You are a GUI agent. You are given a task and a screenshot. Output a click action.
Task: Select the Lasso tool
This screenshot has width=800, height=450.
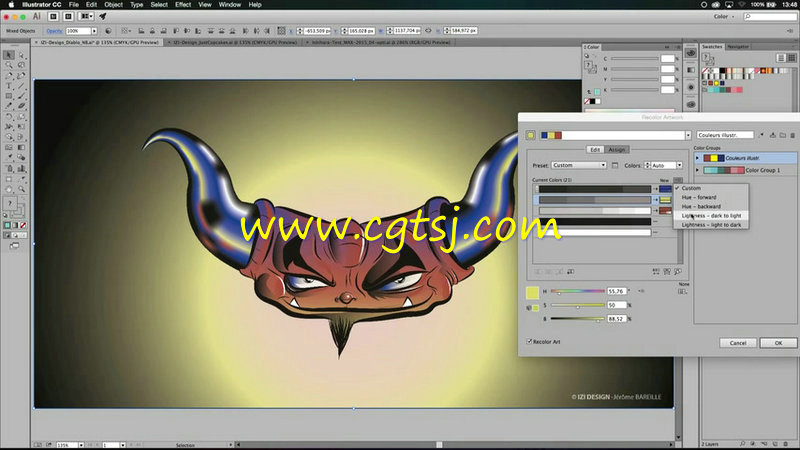pos(21,65)
